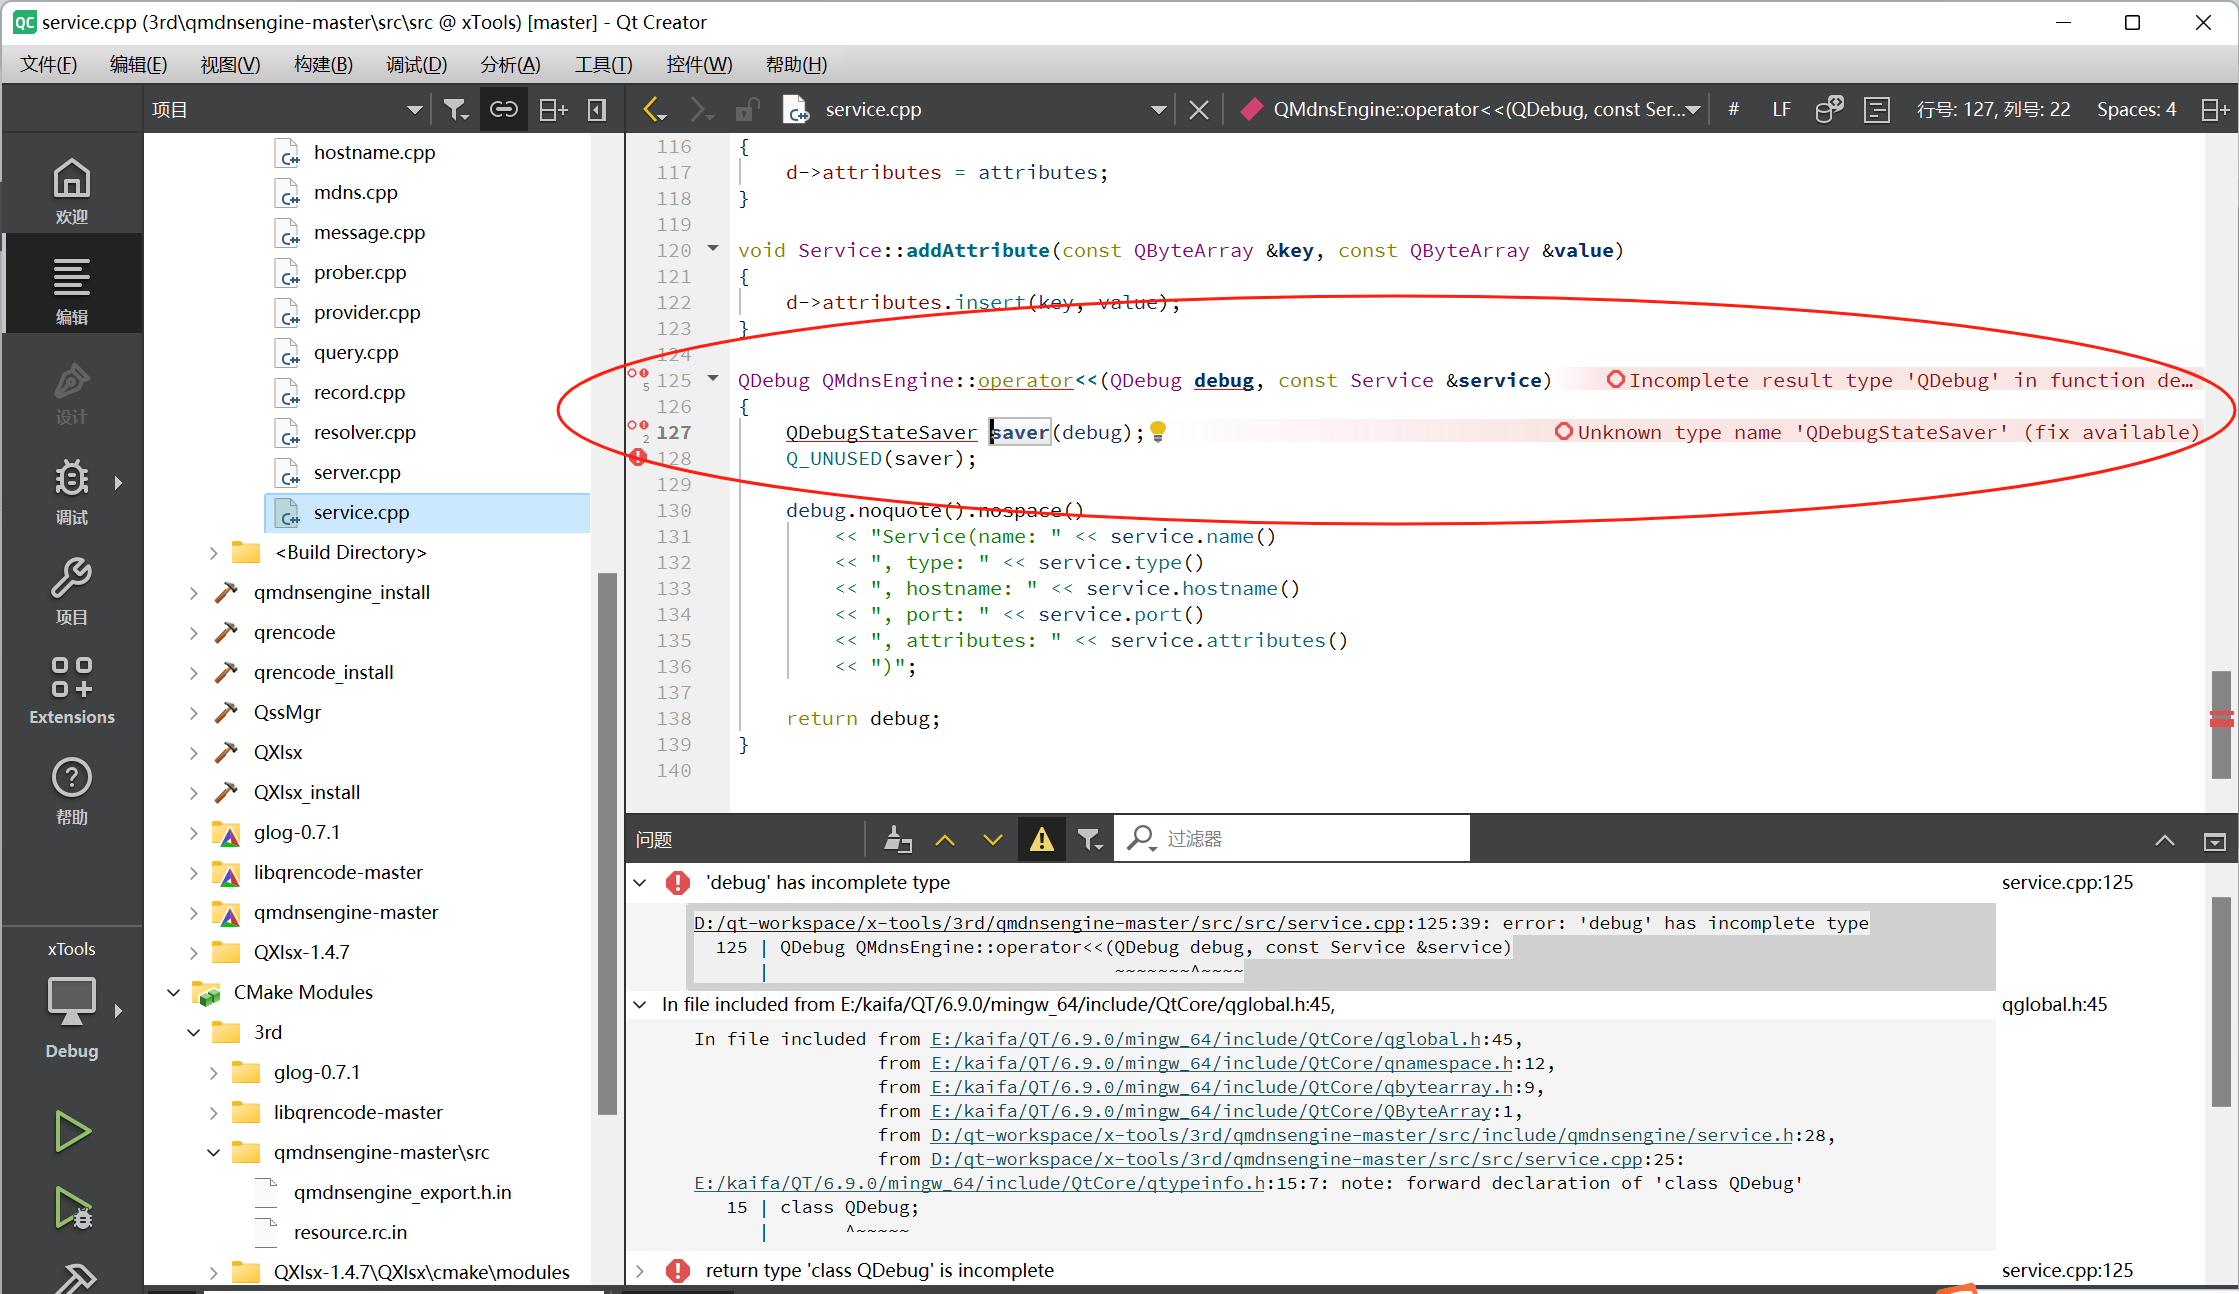Open issues category filter

(x=1089, y=839)
